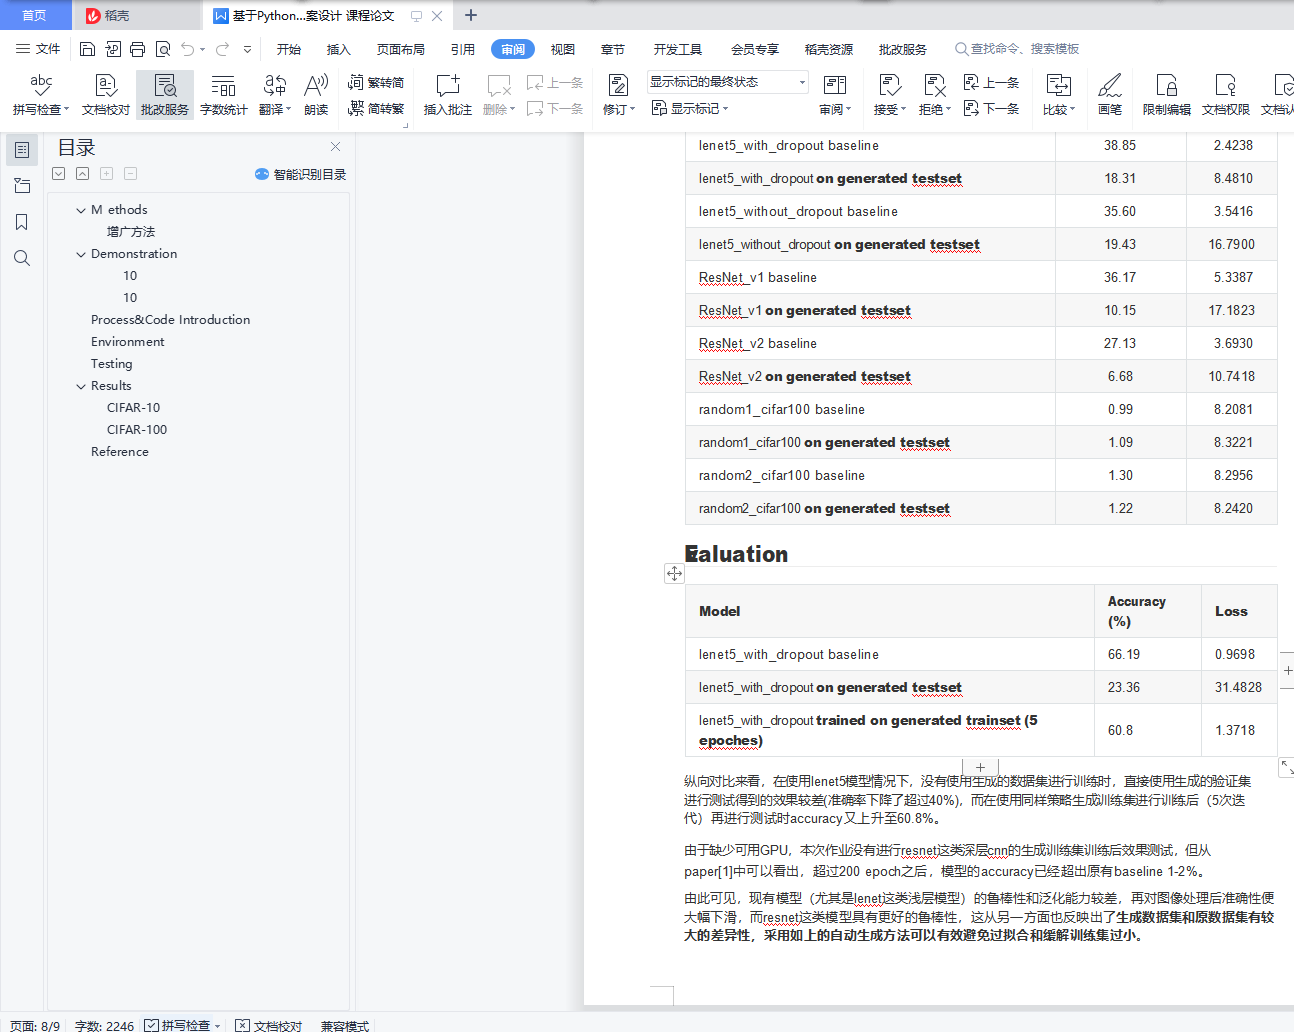Jump to Reference in the outline
This screenshot has width=1294, height=1032.
tap(120, 452)
